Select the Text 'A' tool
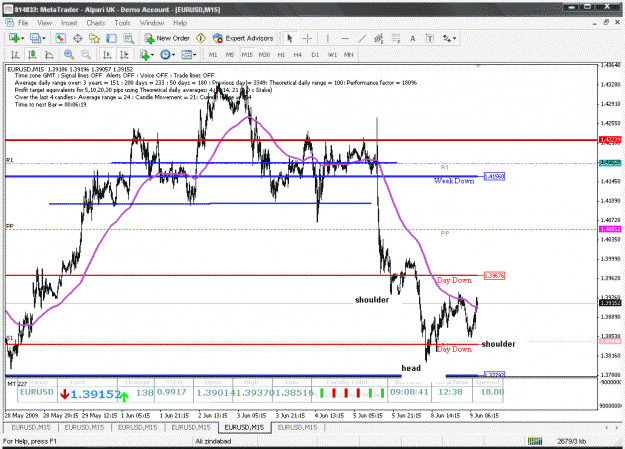This screenshot has width=625, height=449. tap(413, 38)
